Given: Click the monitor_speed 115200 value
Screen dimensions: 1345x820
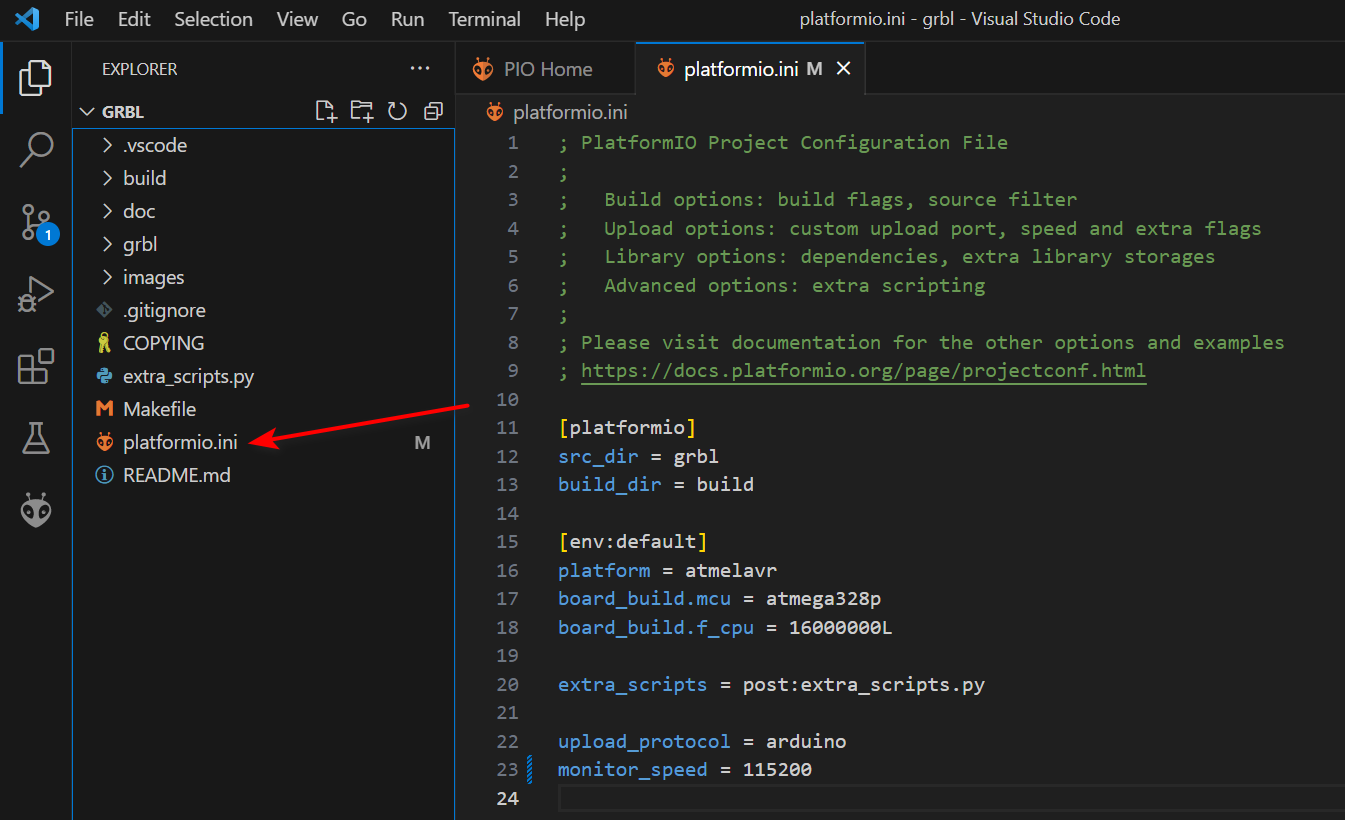Looking at the screenshot, I should pos(777,770).
